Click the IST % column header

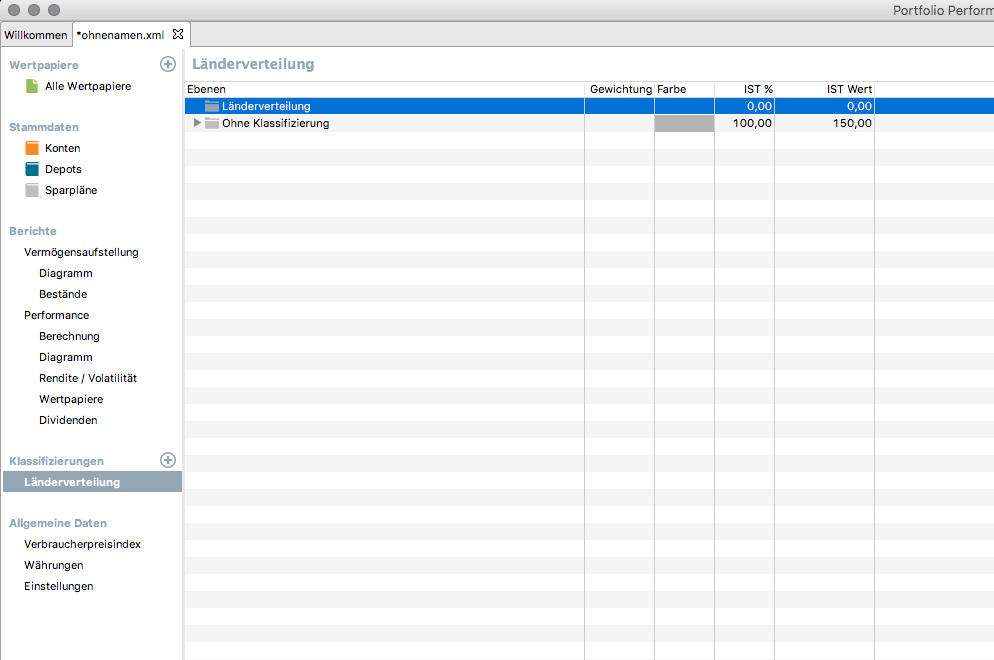(745, 89)
